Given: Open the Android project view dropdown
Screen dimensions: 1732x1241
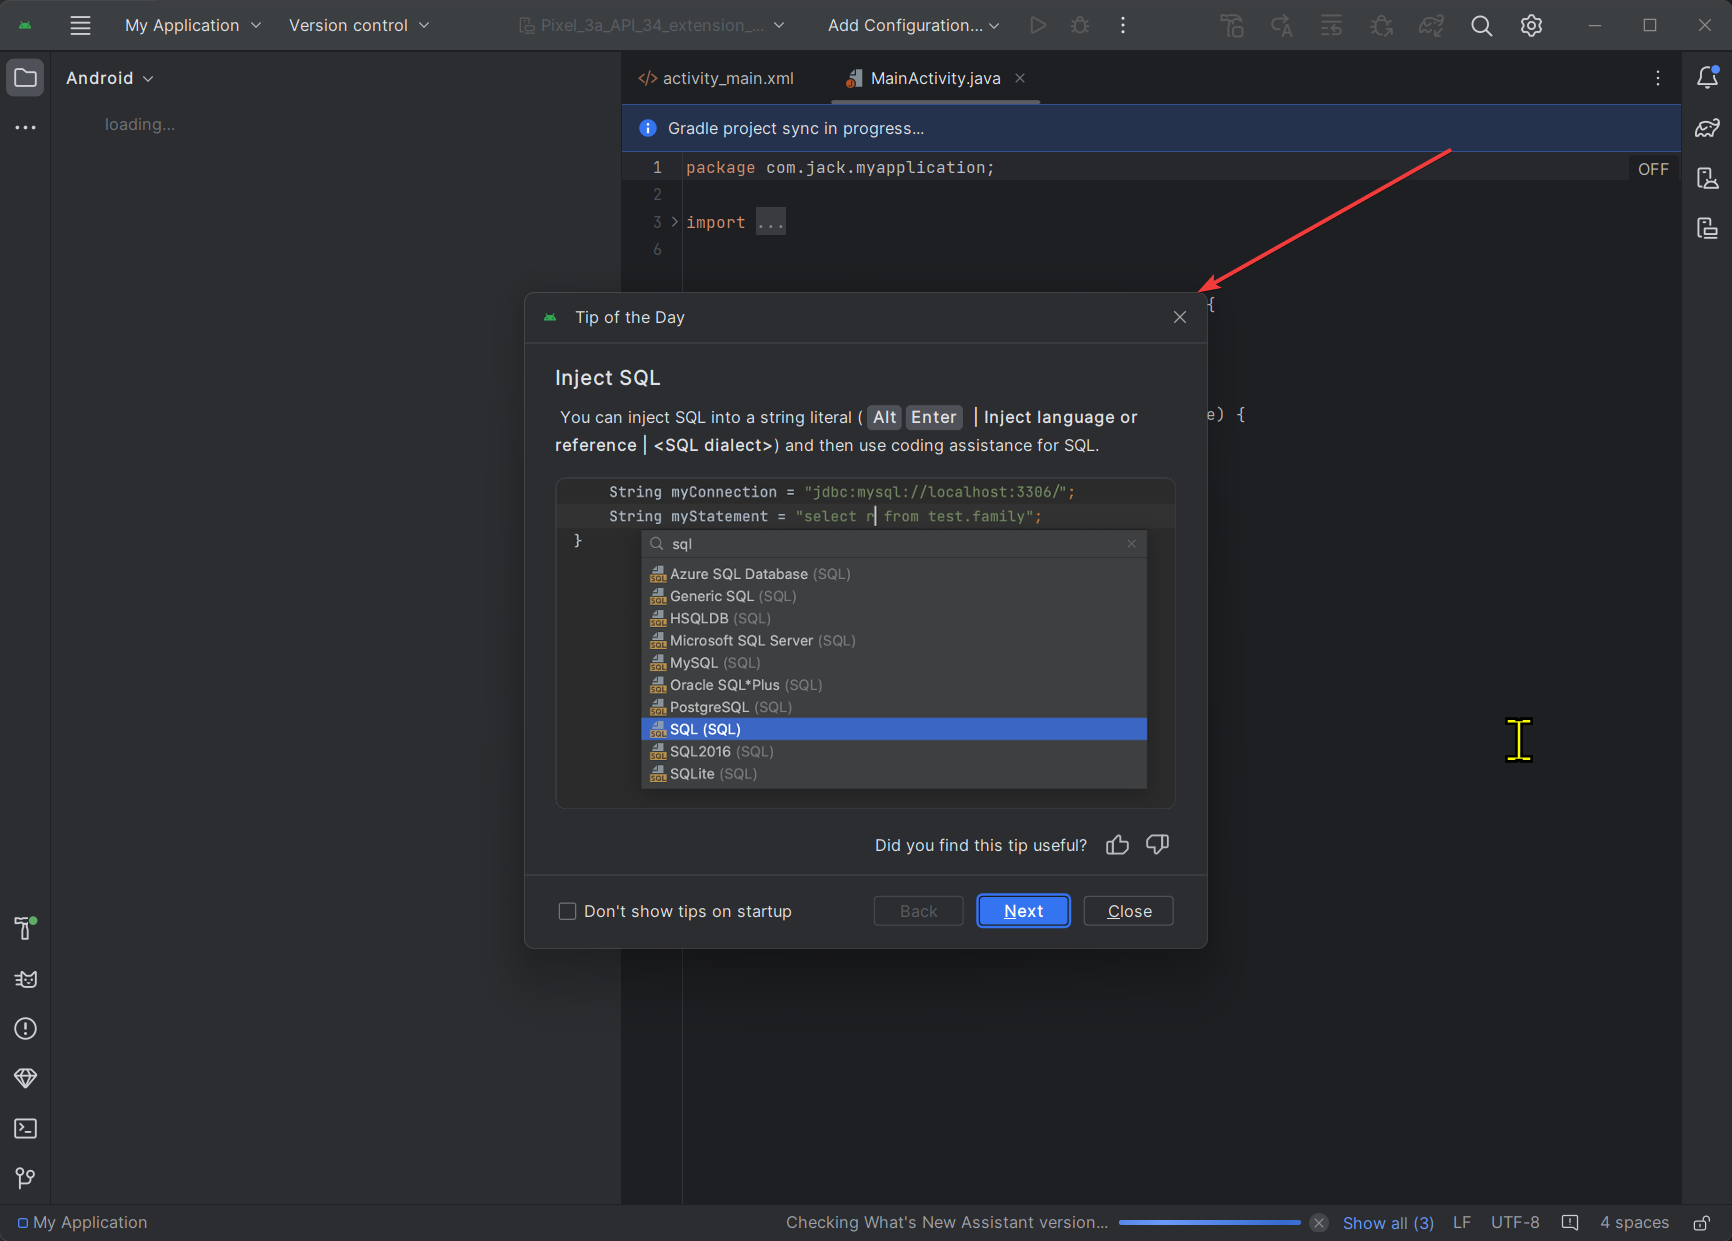Looking at the screenshot, I should click(x=110, y=78).
